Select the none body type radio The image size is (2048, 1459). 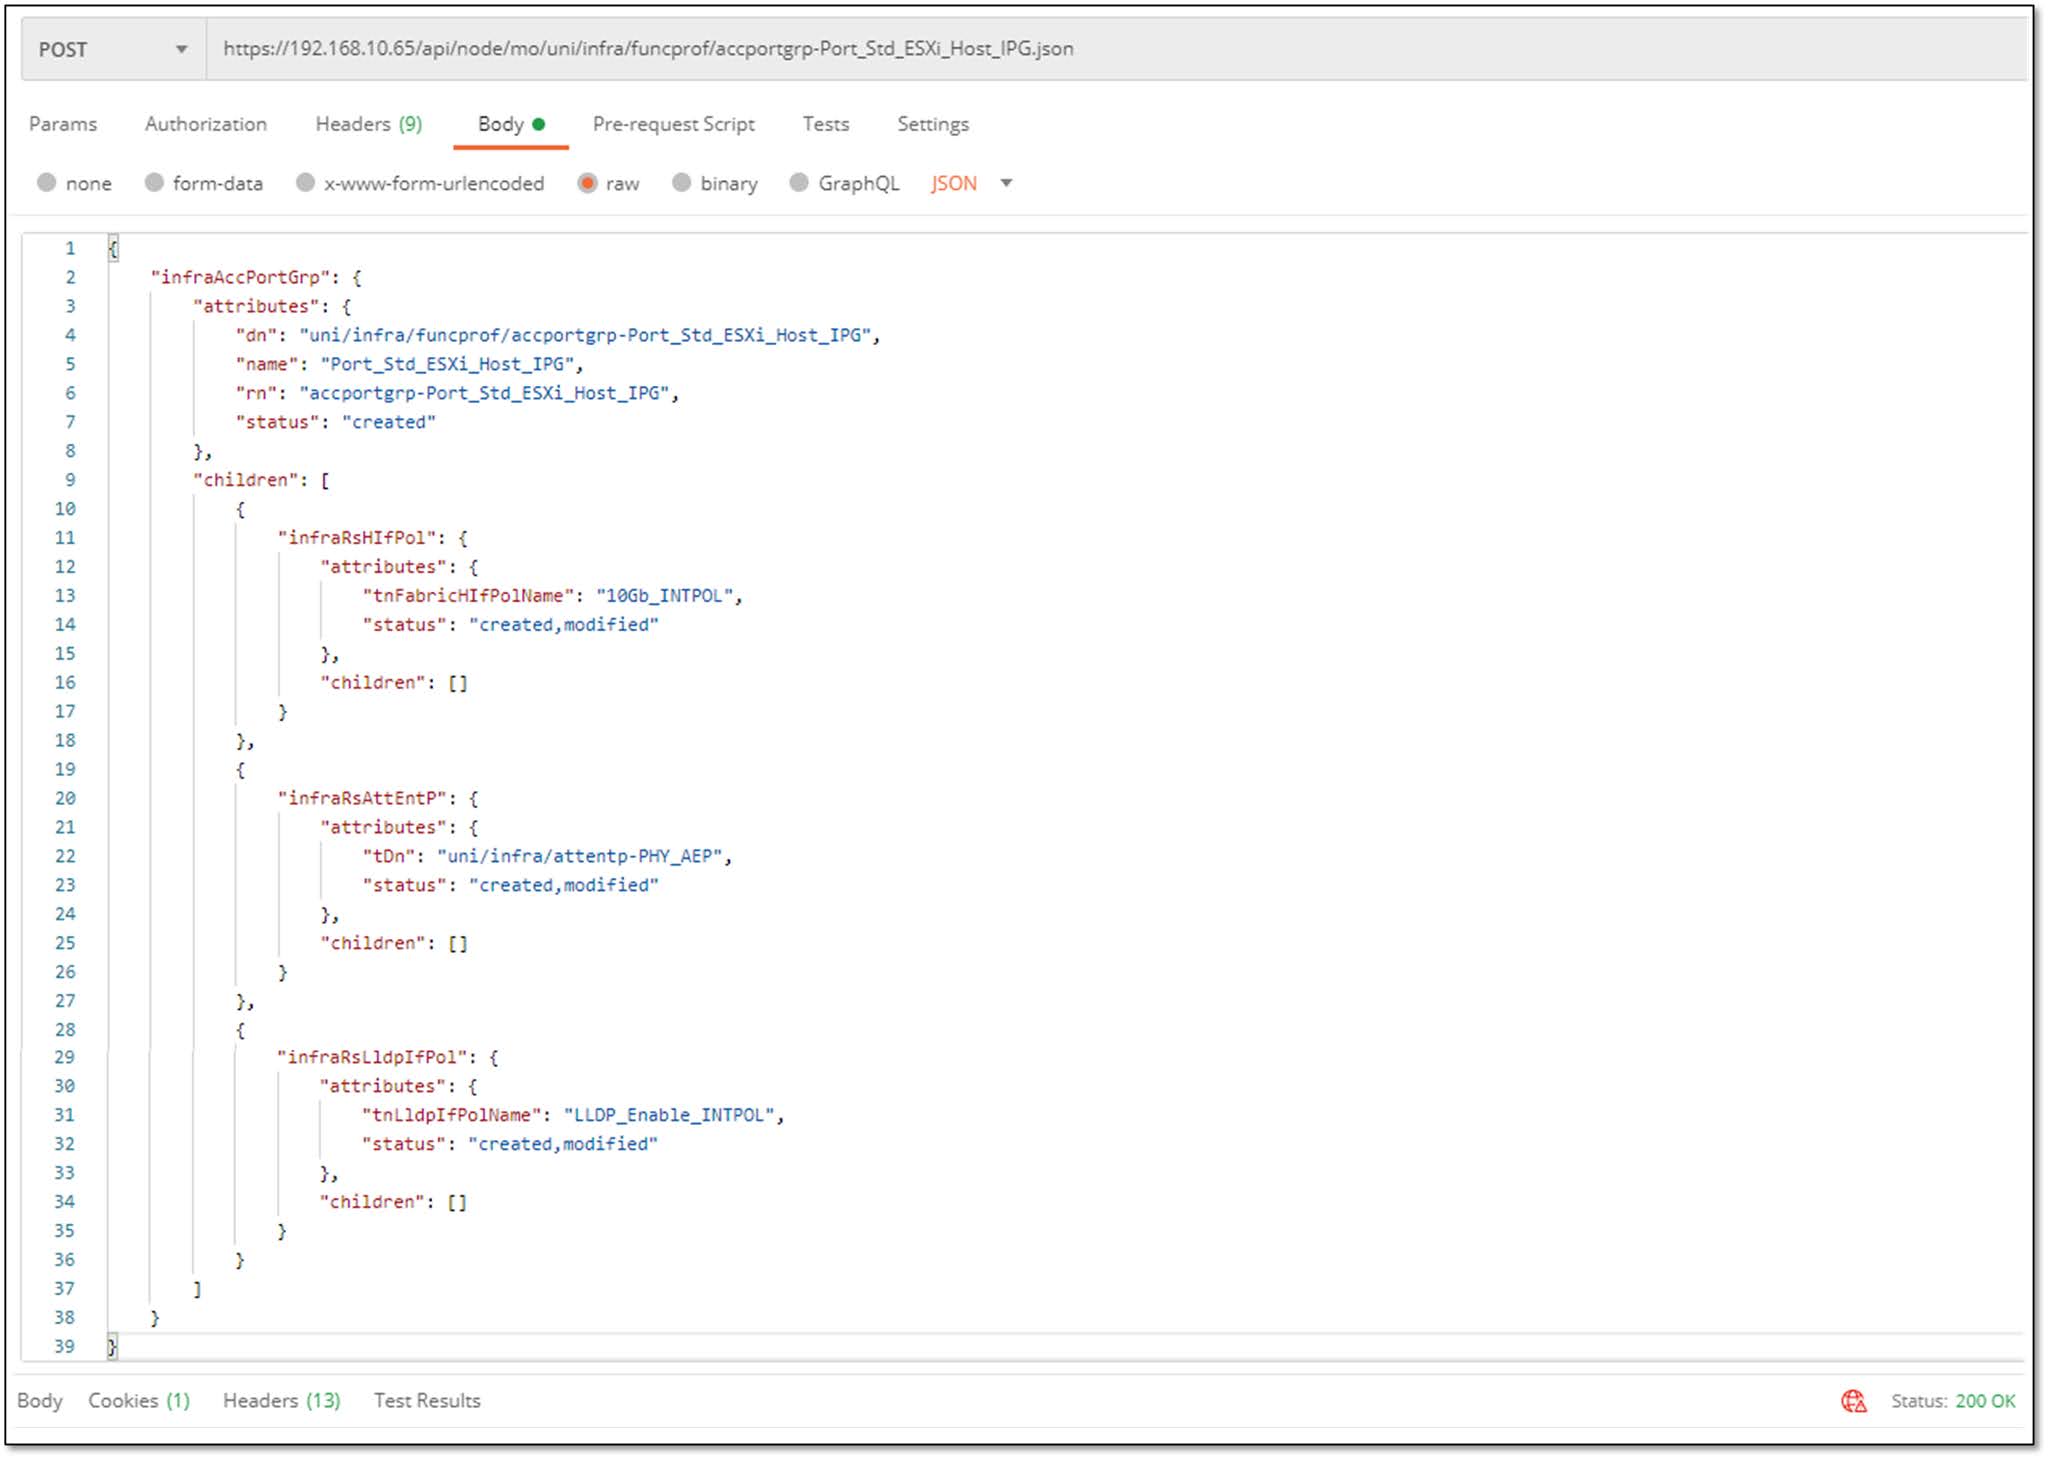click(x=46, y=183)
